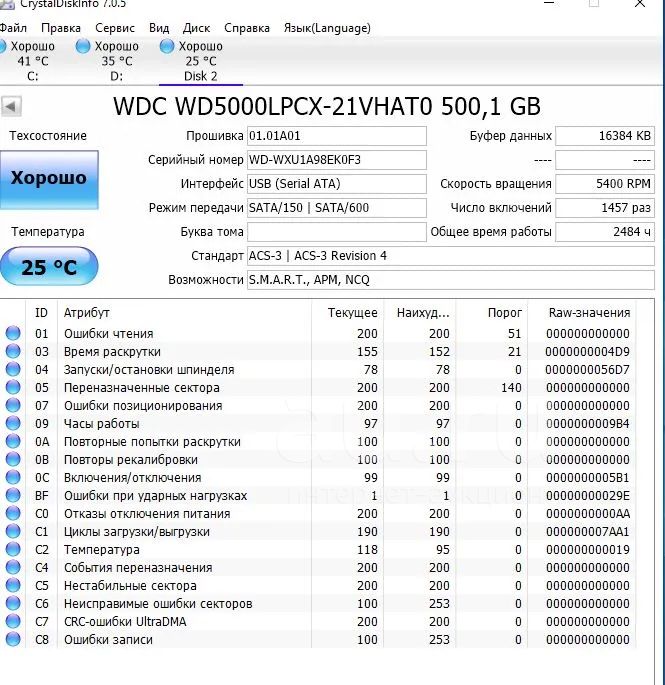Open the Язык(Language) menu

click(327, 28)
